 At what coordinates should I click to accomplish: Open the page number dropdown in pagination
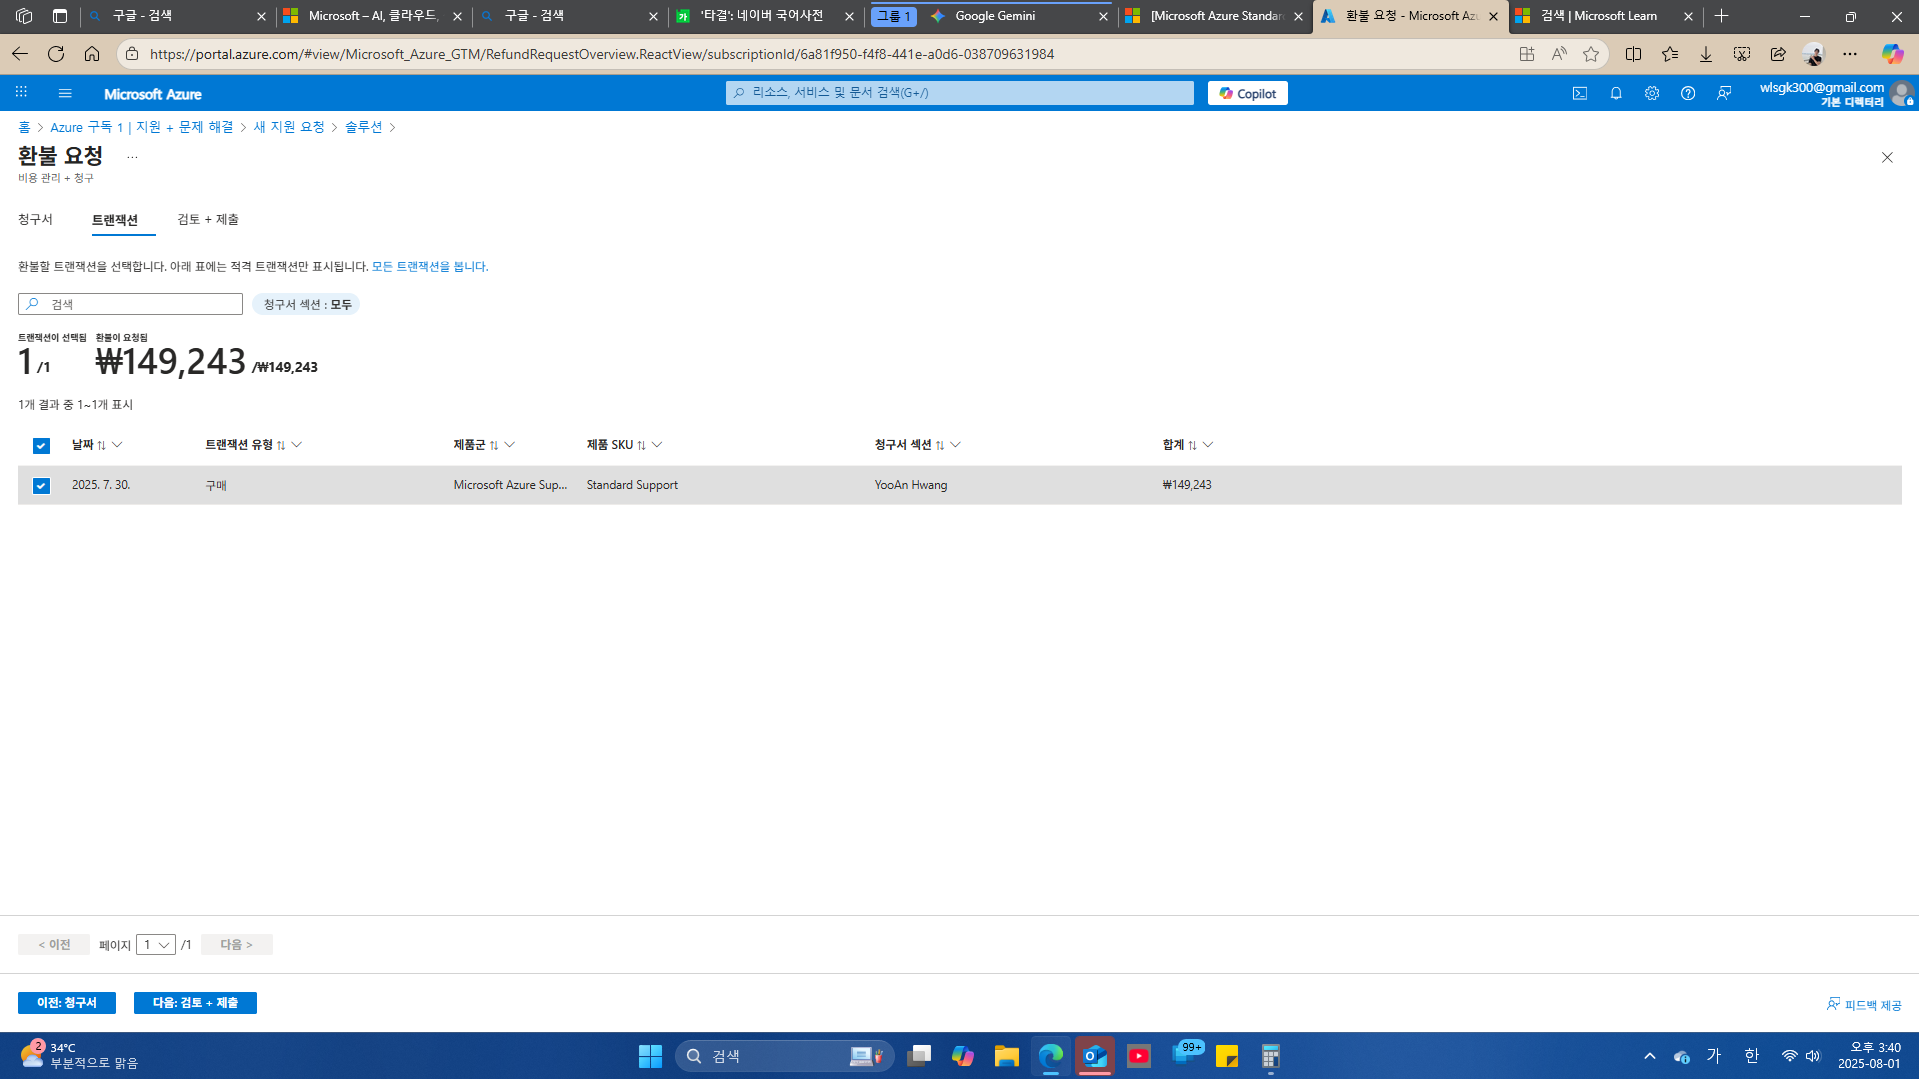tap(154, 944)
